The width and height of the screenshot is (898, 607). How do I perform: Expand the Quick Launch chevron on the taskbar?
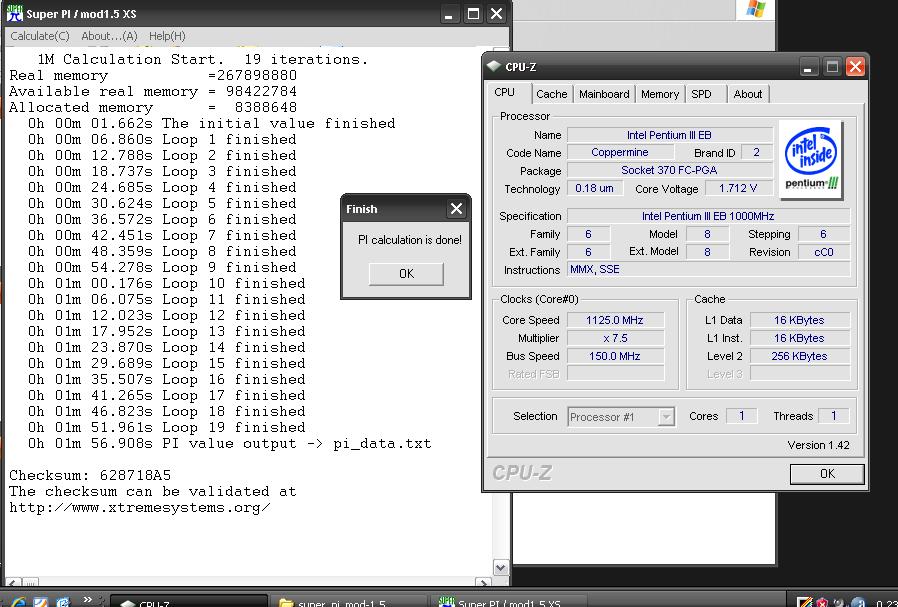click(88, 600)
